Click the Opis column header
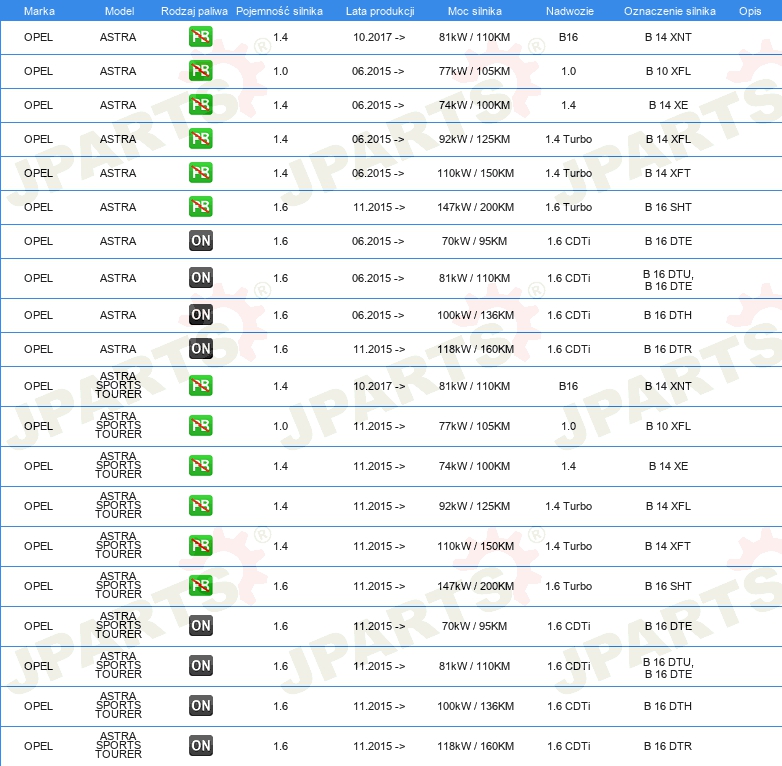This screenshot has width=782, height=766. 749,10
